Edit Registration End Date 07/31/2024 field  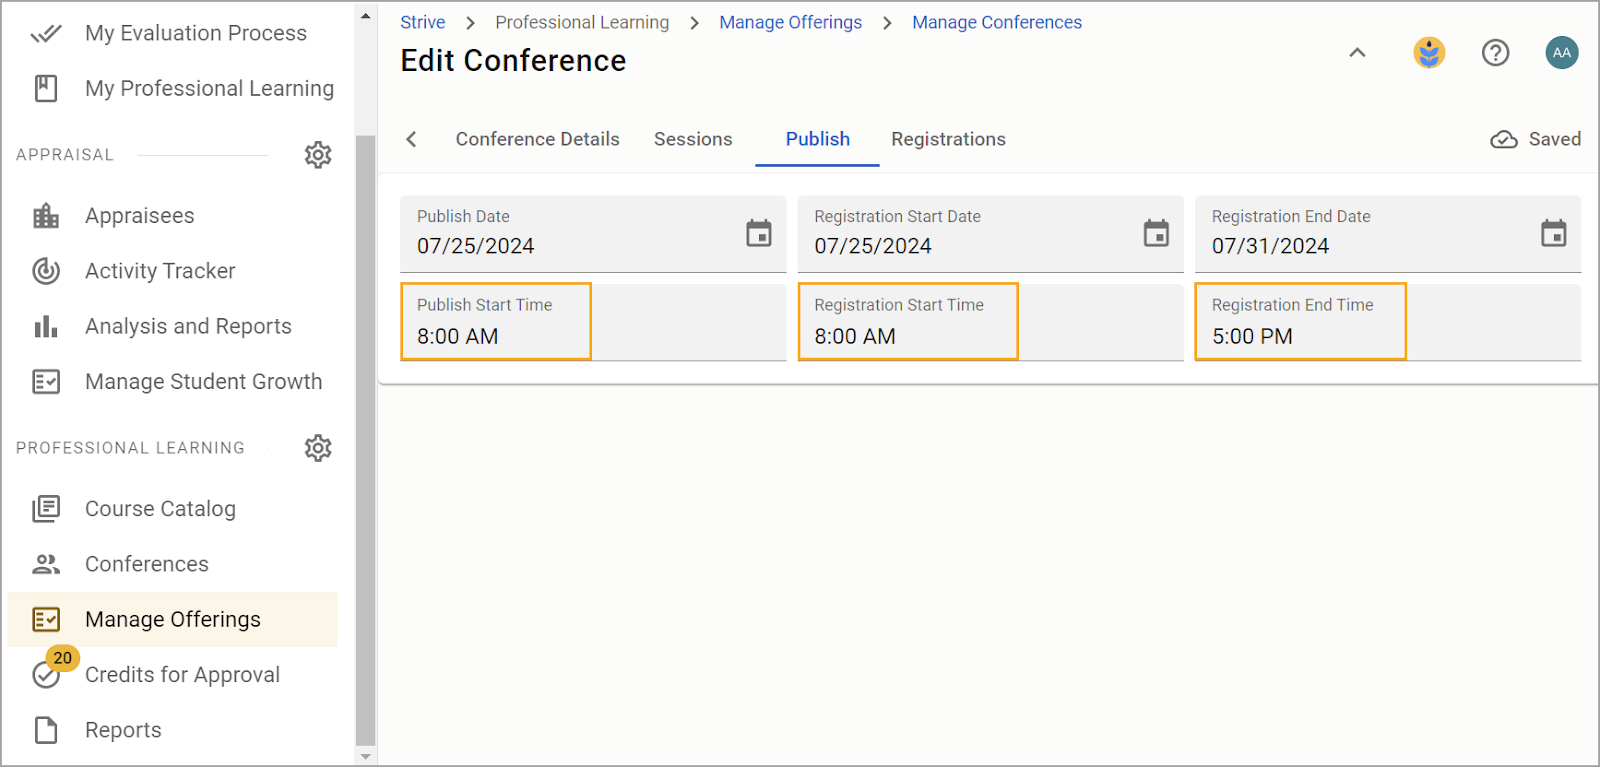1388,234
